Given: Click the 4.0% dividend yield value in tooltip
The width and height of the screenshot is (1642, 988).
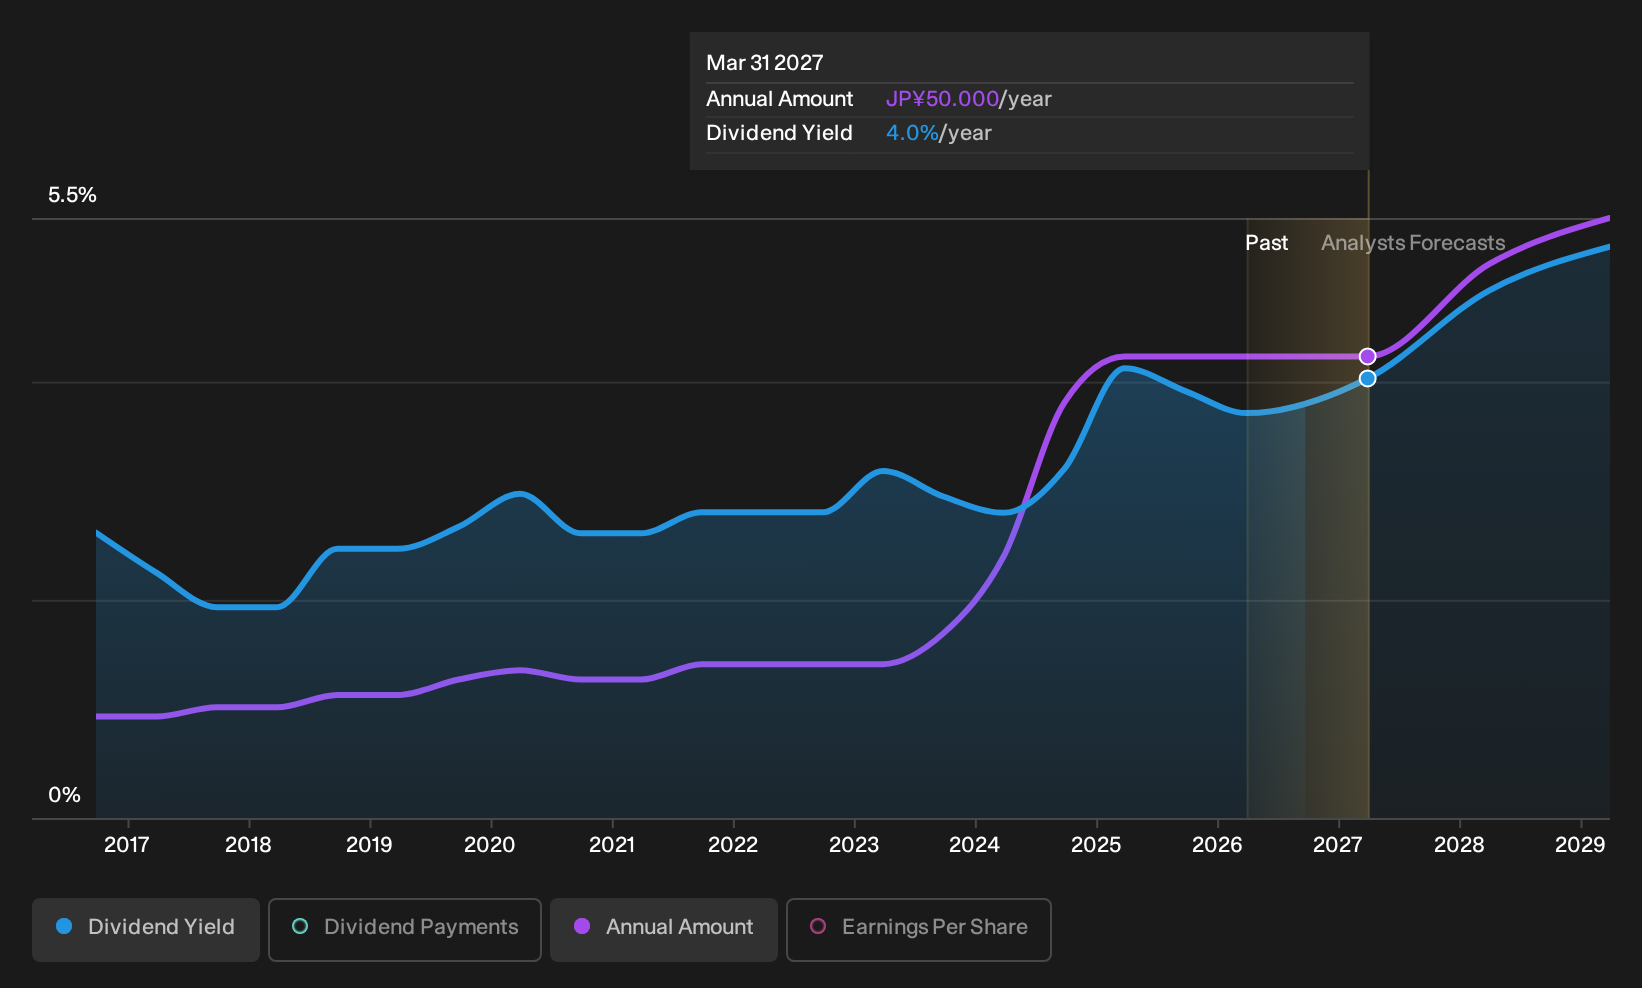Looking at the screenshot, I should (x=912, y=133).
